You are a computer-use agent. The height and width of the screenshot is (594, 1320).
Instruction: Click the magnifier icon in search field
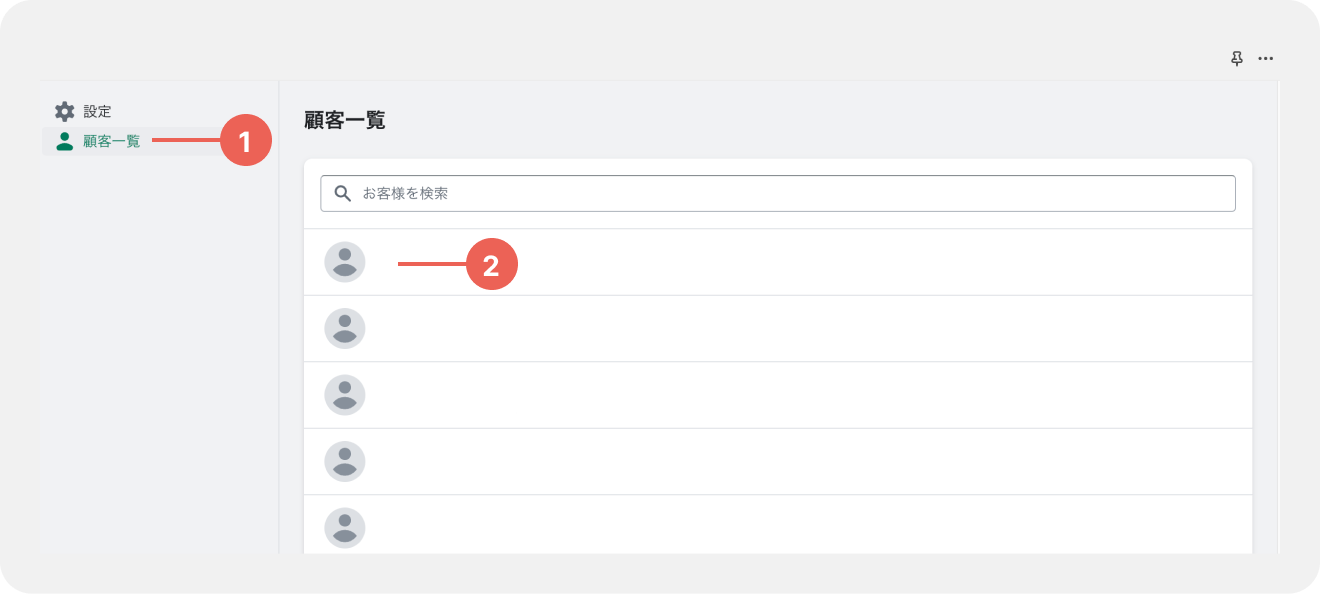(343, 193)
